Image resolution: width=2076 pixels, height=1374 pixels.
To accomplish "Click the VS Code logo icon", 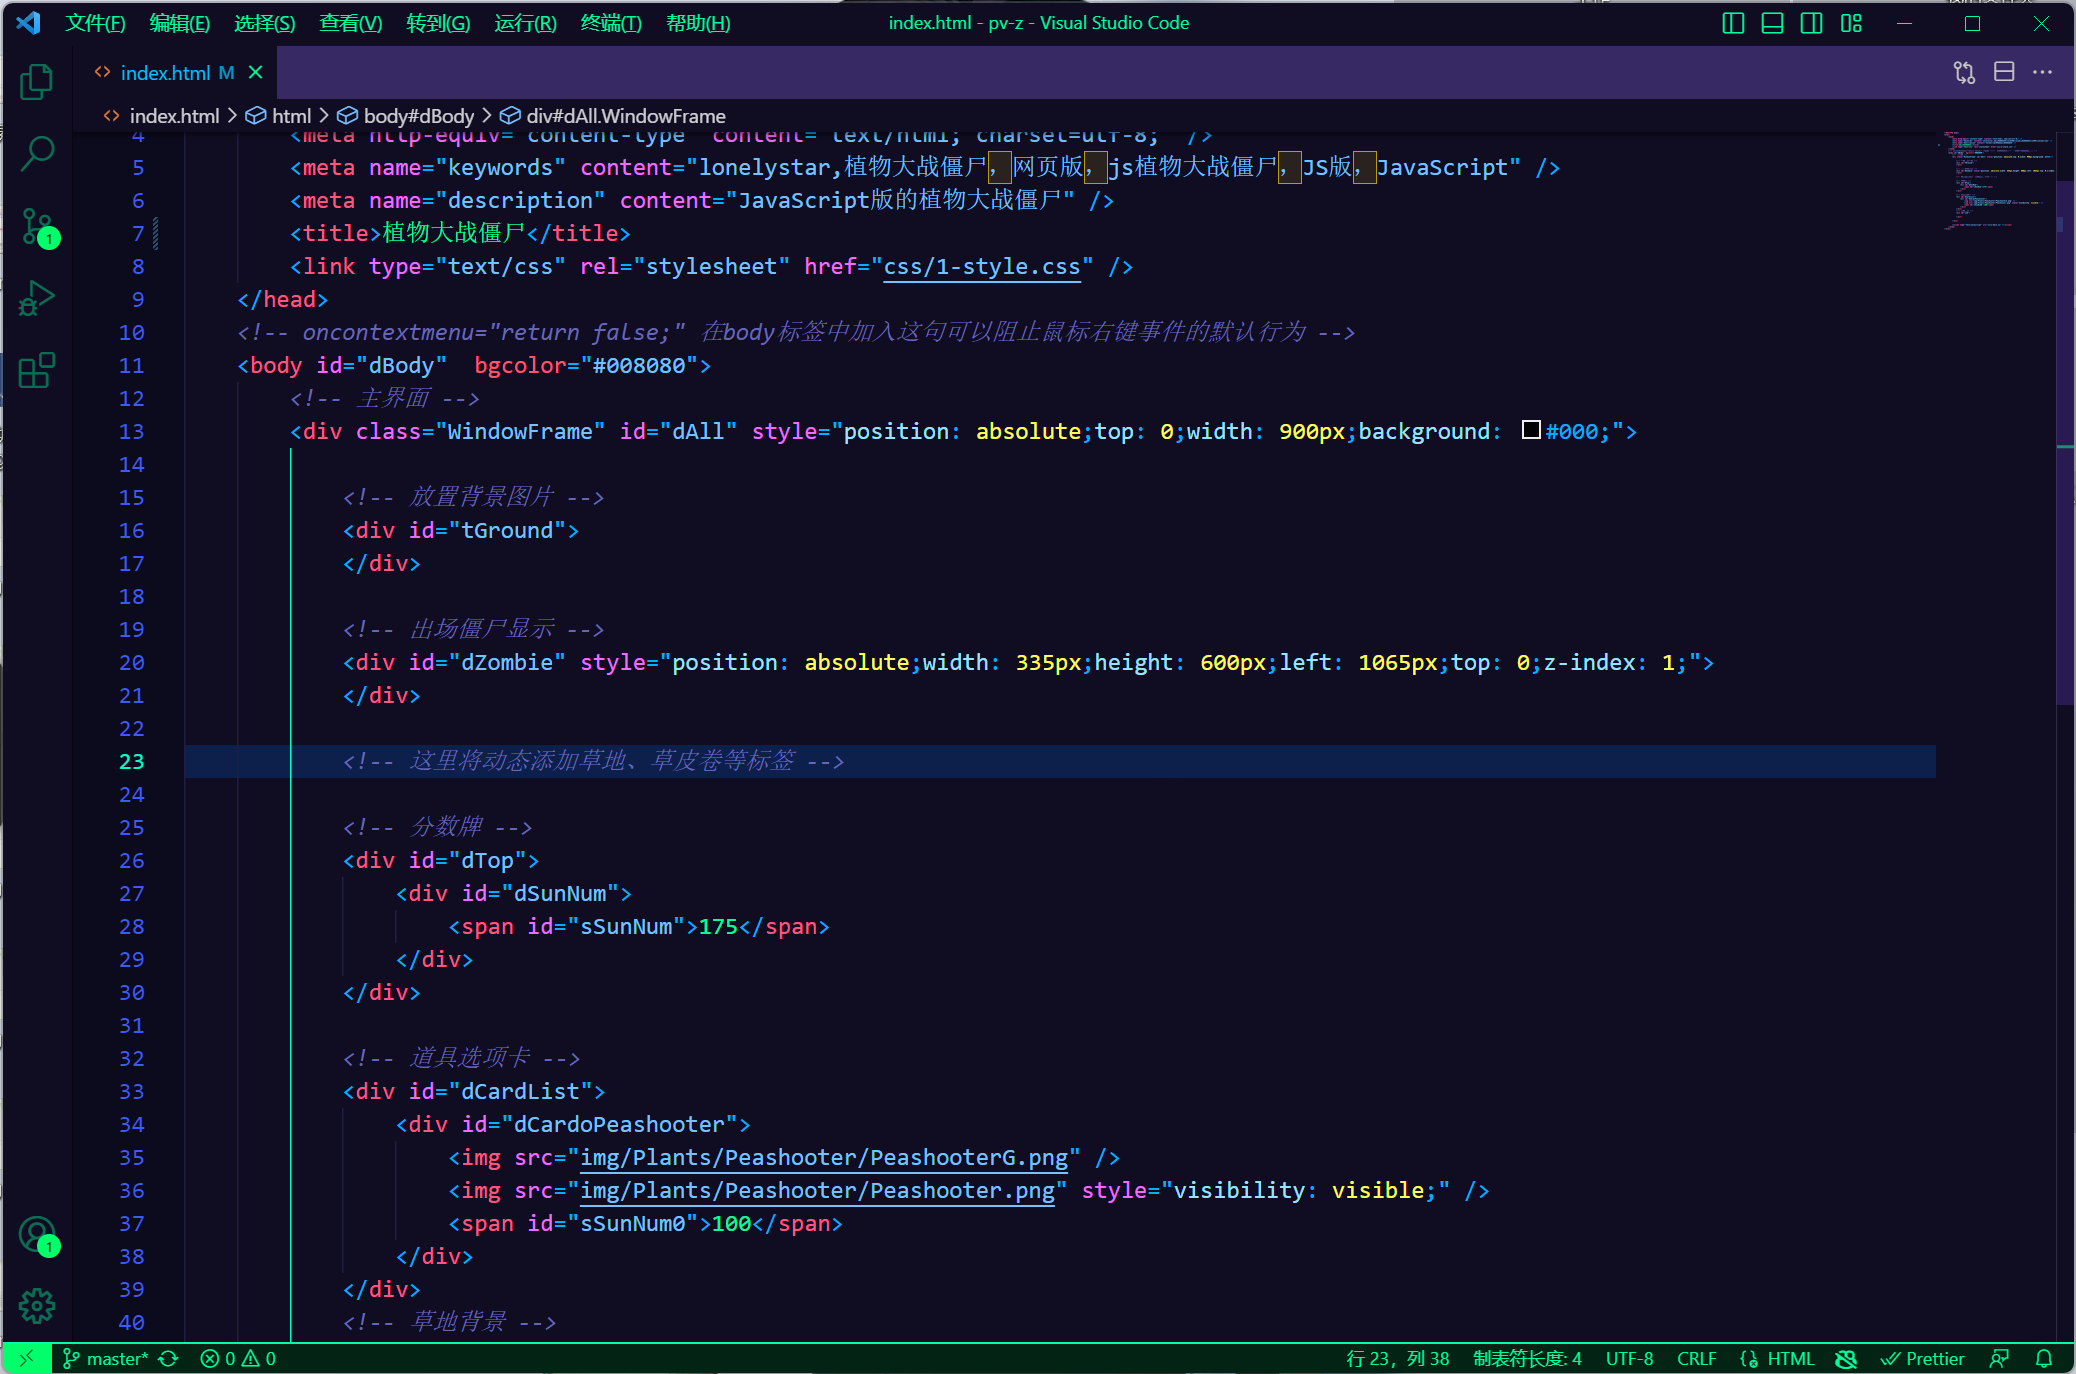I will (x=28, y=22).
